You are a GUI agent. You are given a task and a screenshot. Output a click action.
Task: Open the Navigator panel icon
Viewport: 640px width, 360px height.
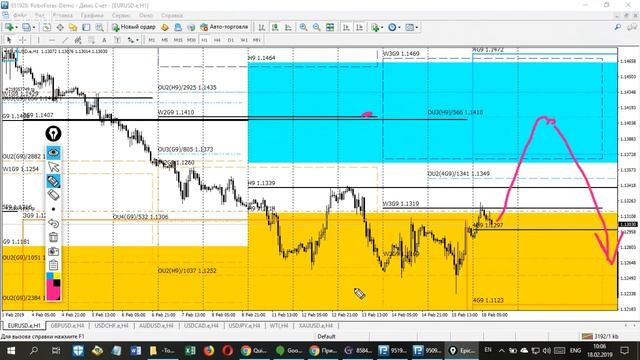pyautogui.click(x=73, y=27)
